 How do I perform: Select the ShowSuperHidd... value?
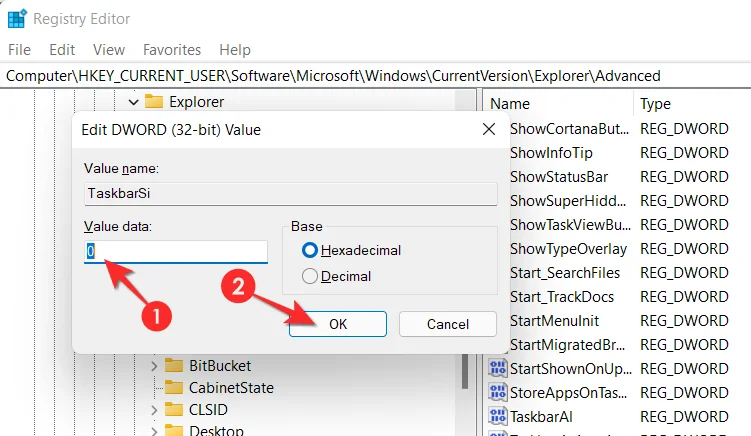568,201
